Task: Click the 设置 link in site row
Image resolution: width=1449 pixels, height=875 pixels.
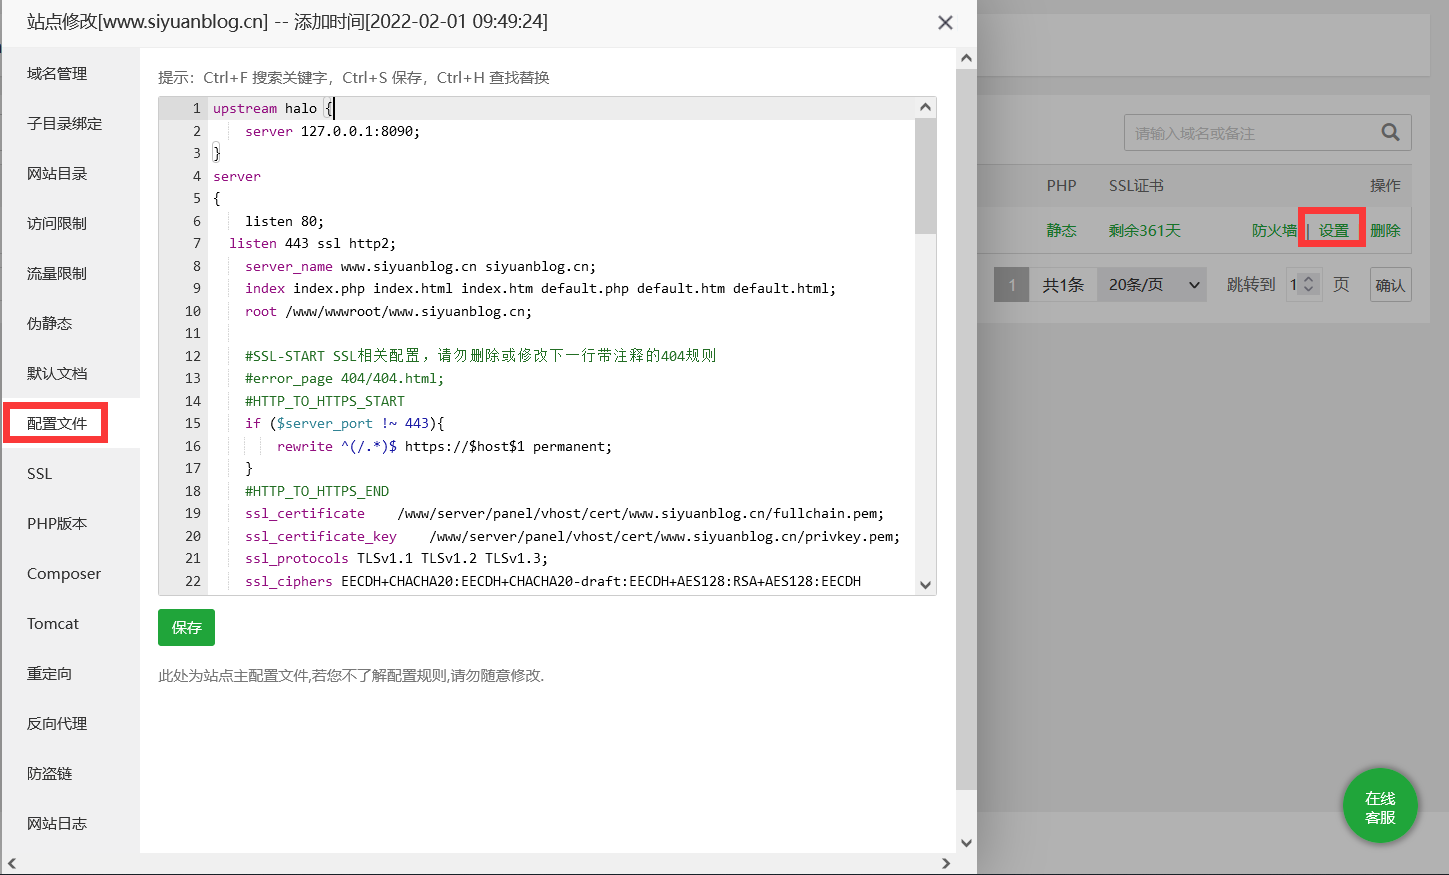Action: (x=1333, y=230)
